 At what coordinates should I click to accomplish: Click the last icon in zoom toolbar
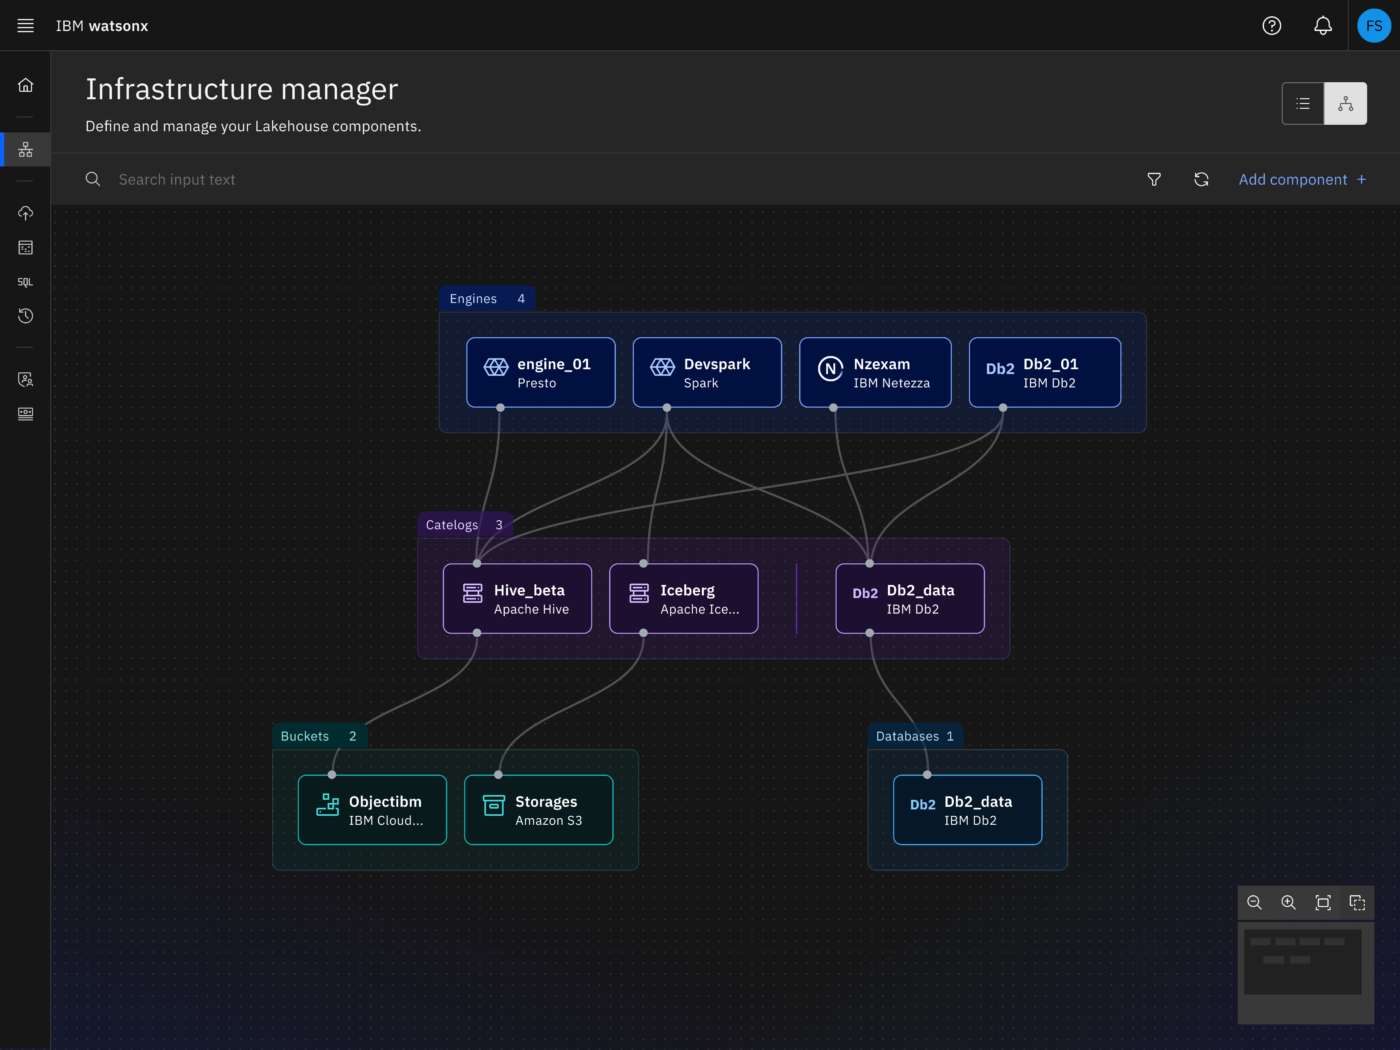tap(1357, 903)
